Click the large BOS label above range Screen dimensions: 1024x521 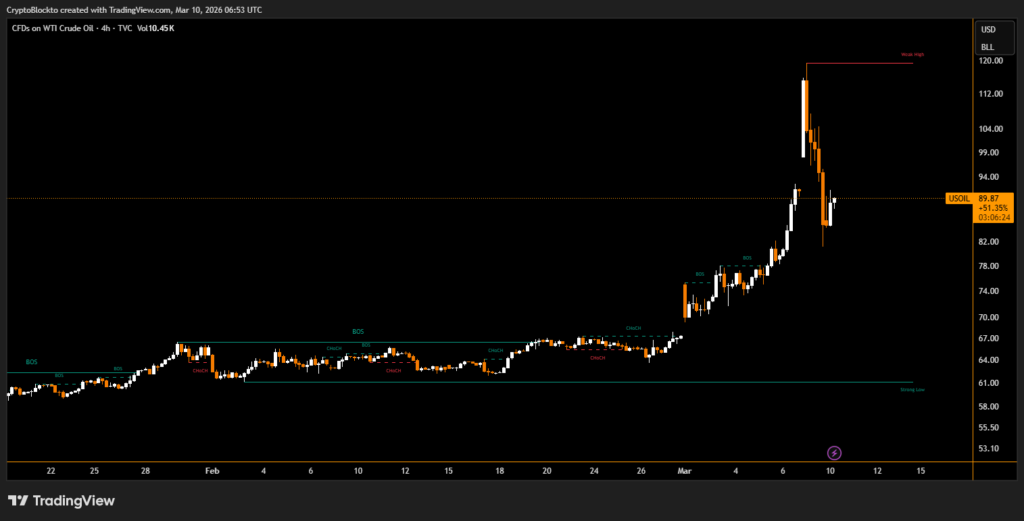click(358, 331)
